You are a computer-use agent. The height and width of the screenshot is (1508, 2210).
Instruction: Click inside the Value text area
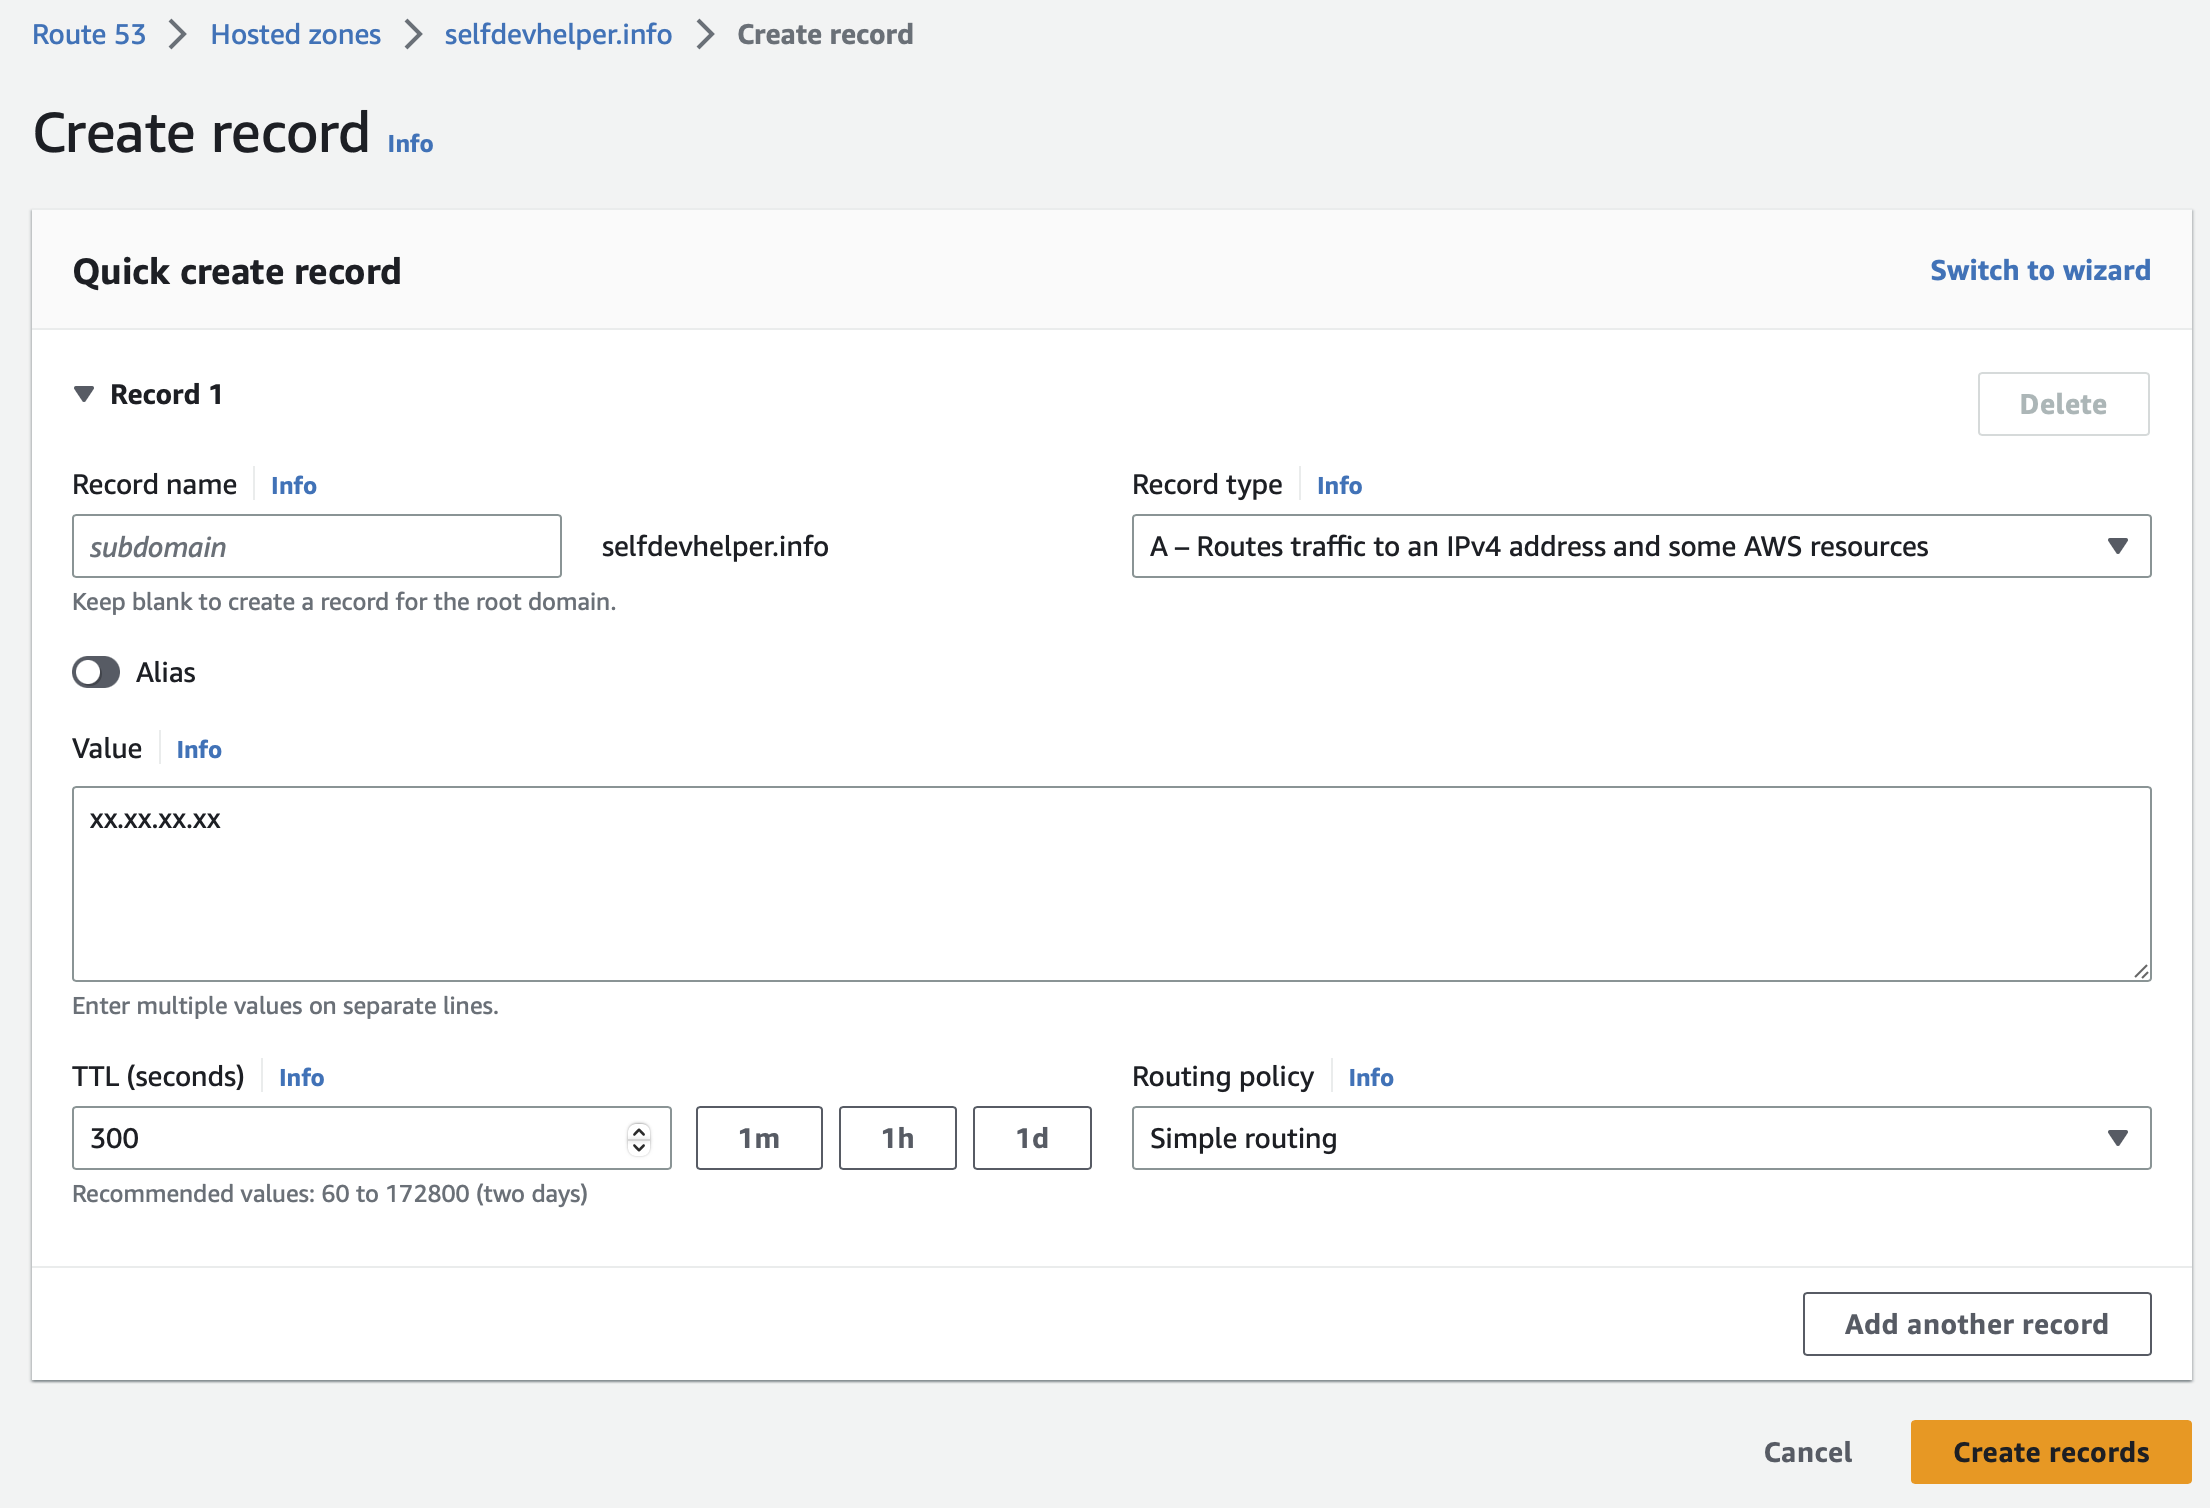pos(1110,884)
